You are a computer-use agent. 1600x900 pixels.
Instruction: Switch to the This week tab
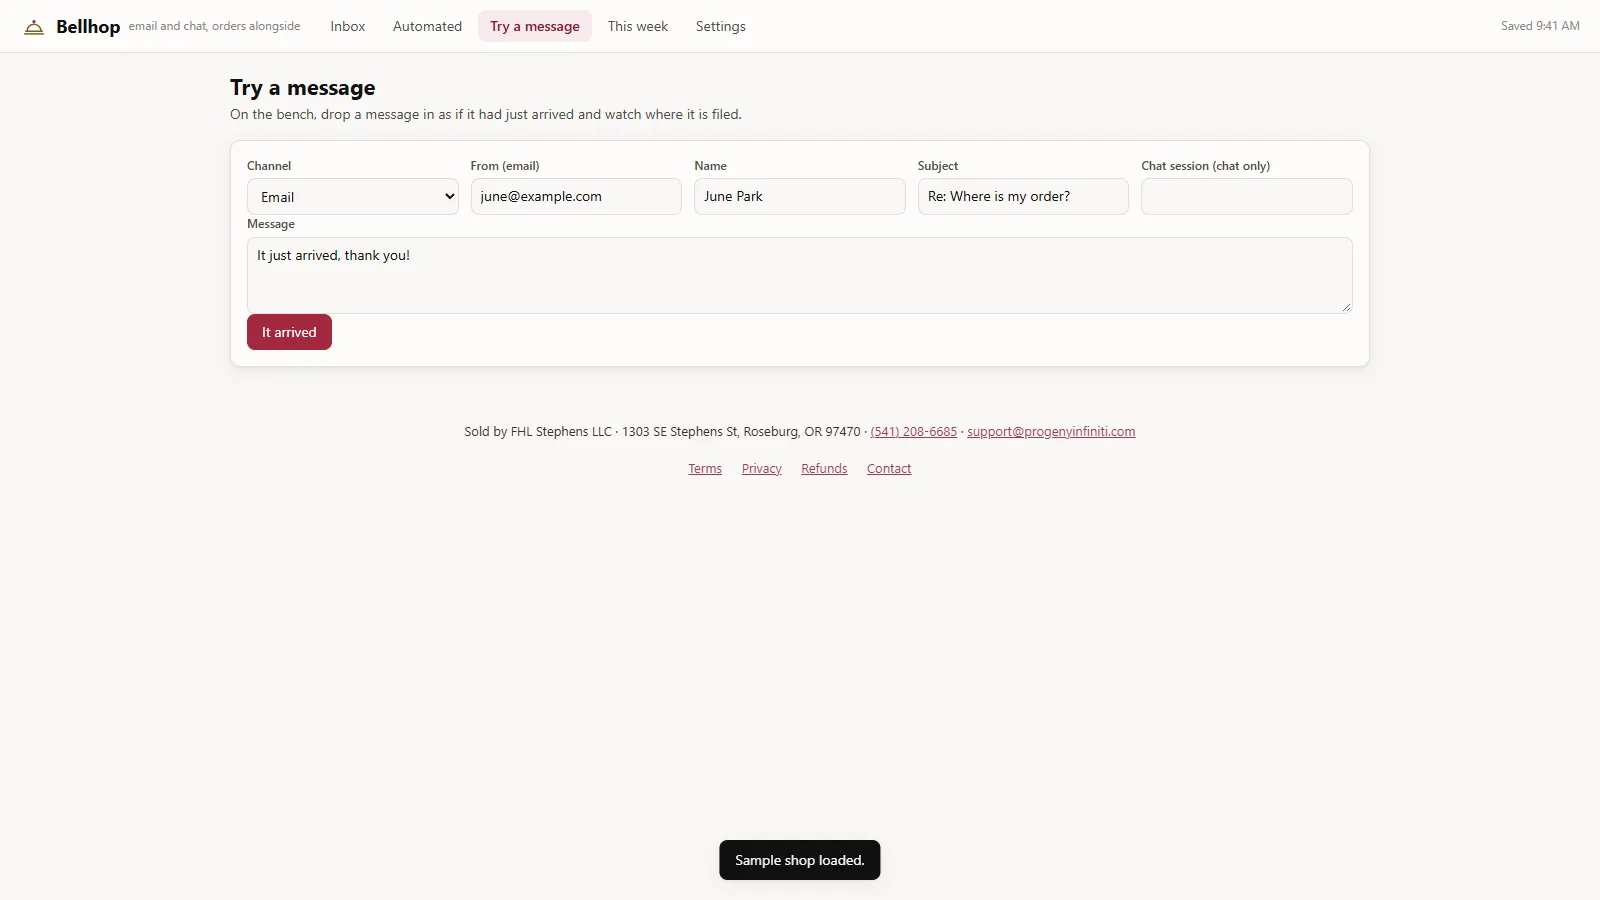(638, 26)
